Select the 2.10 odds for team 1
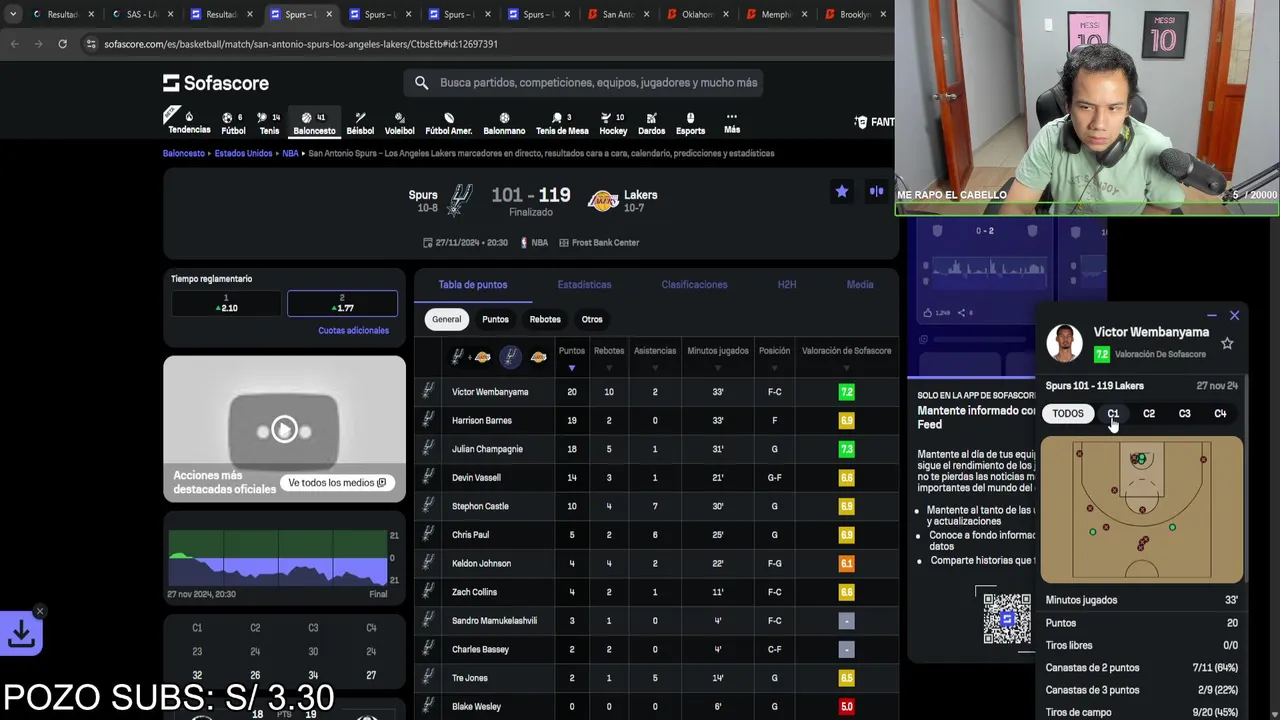This screenshot has width=1280, height=720. pyautogui.click(x=226, y=303)
